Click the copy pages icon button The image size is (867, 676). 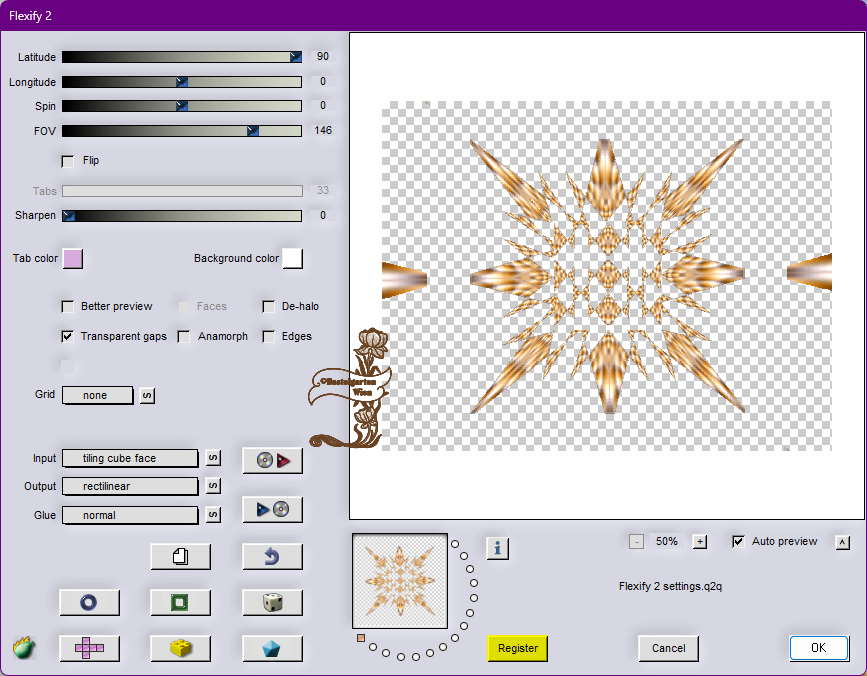180,556
